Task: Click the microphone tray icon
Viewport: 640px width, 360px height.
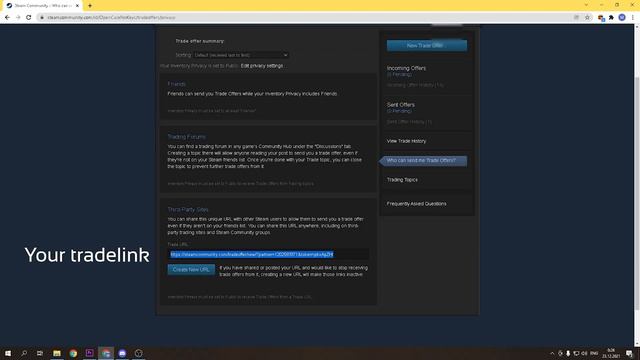Action: (568, 353)
